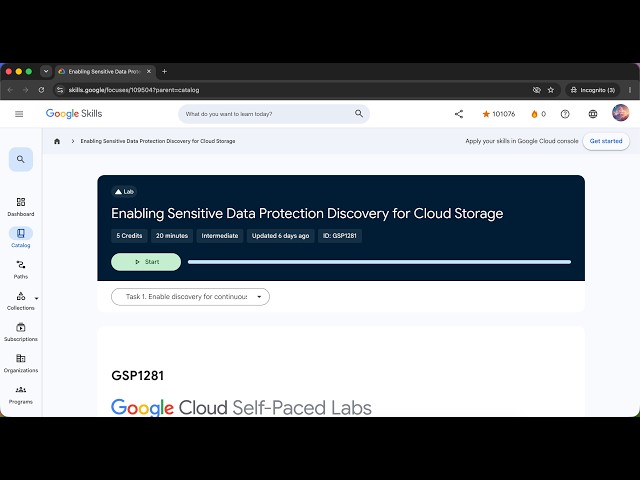Click the home breadcrumb icon
The width and height of the screenshot is (640, 480).
coord(57,141)
